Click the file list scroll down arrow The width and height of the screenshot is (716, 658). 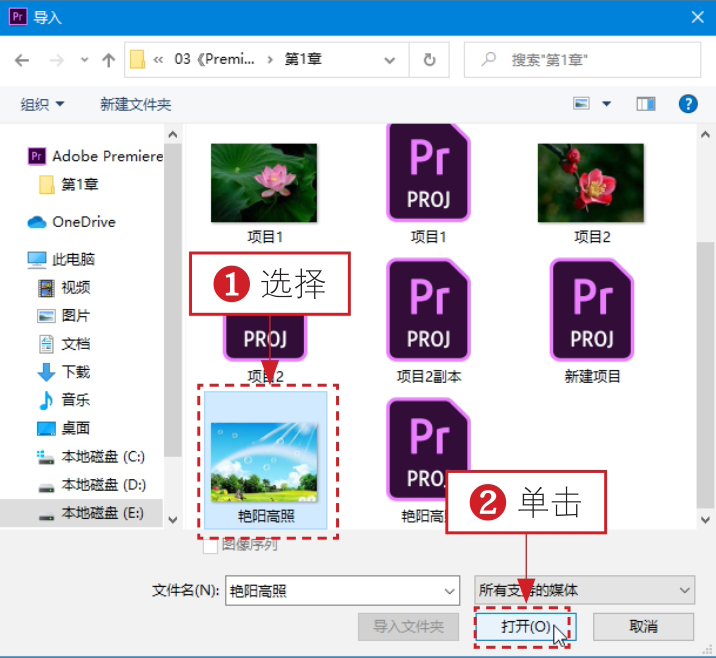click(x=705, y=520)
